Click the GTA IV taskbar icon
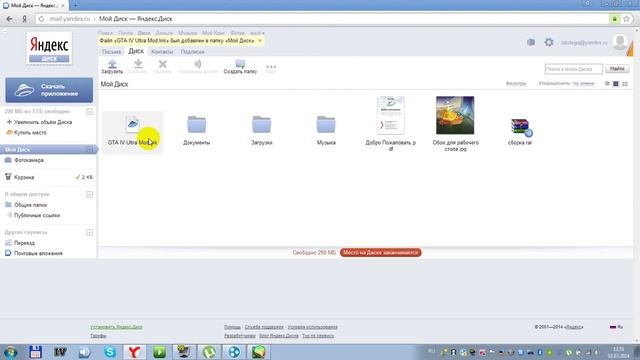640x360 pixels. (x=60, y=352)
